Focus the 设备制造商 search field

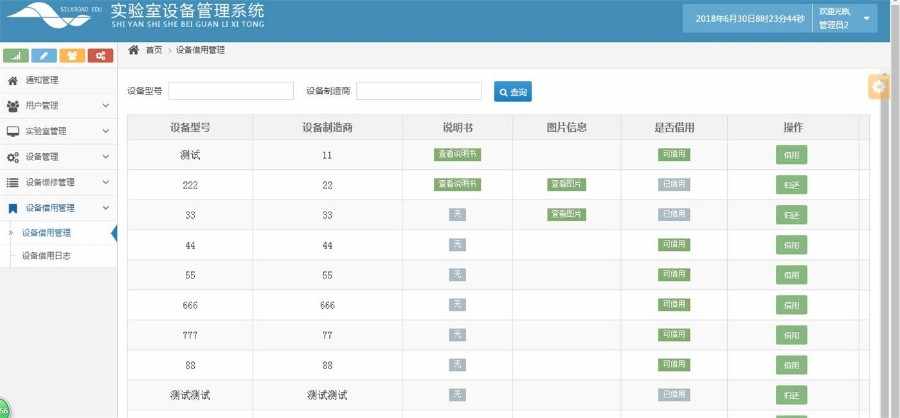[x=418, y=91]
